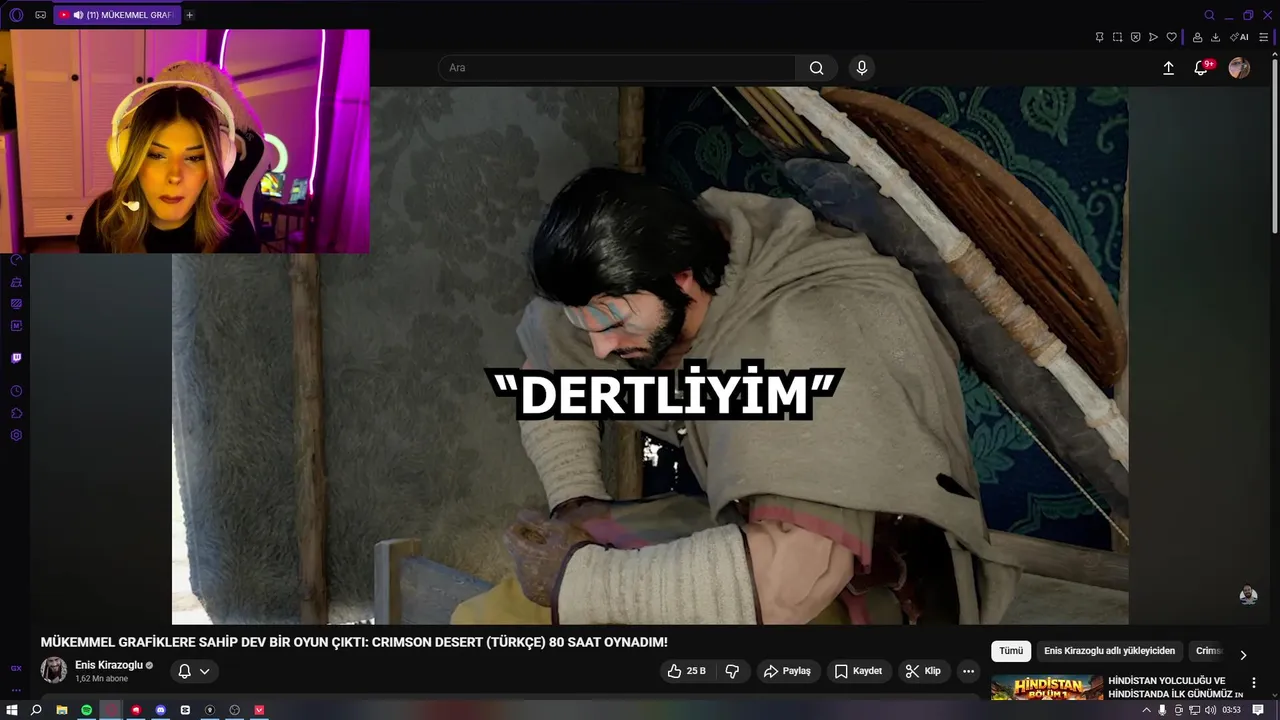Mute the YouTube tab via speaker icon
The height and width of the screenshot is (720, 1280).
(78, 15)
